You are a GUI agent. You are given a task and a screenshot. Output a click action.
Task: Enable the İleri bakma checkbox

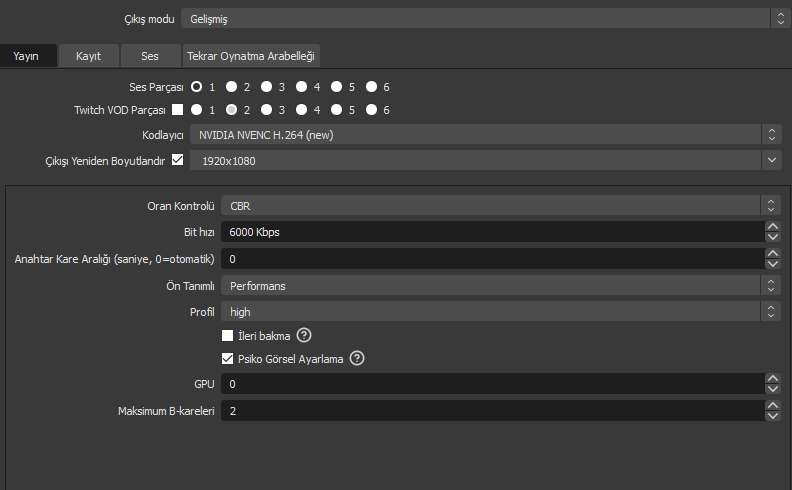click(227, 335)
